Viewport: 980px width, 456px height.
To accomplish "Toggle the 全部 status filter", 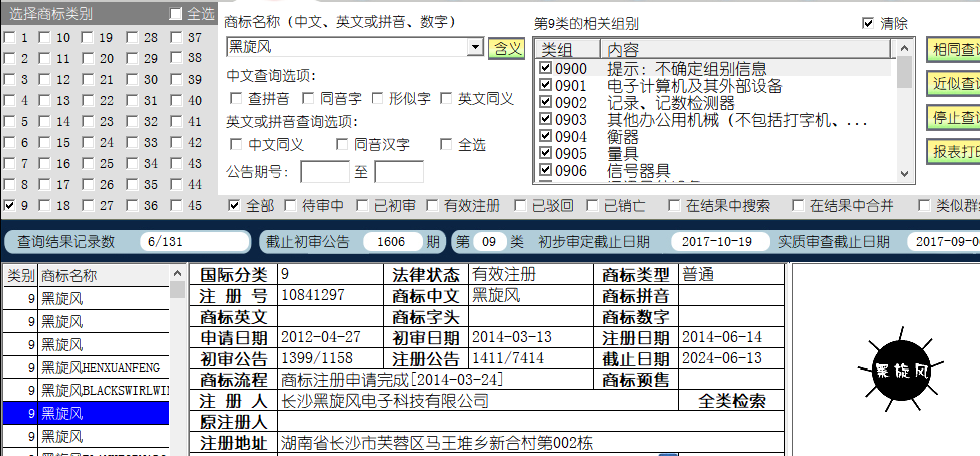I will pyautogui.click(x=234, y=206).
